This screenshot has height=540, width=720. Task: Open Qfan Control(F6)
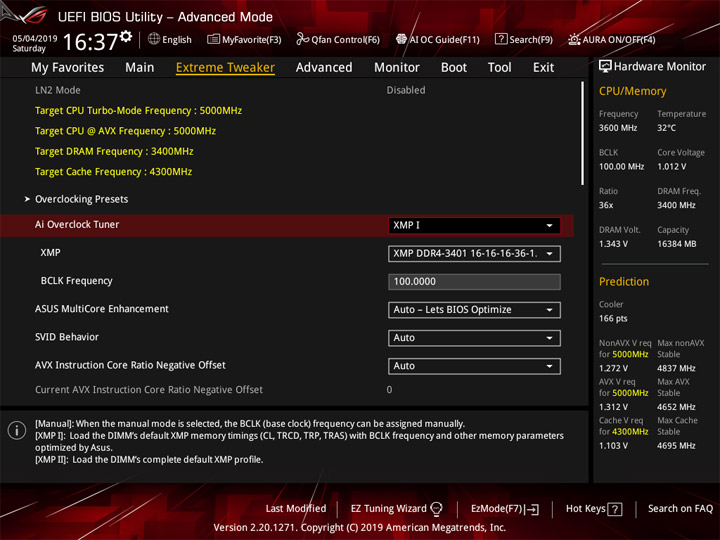pyautogui.click(x=338, y=39)
